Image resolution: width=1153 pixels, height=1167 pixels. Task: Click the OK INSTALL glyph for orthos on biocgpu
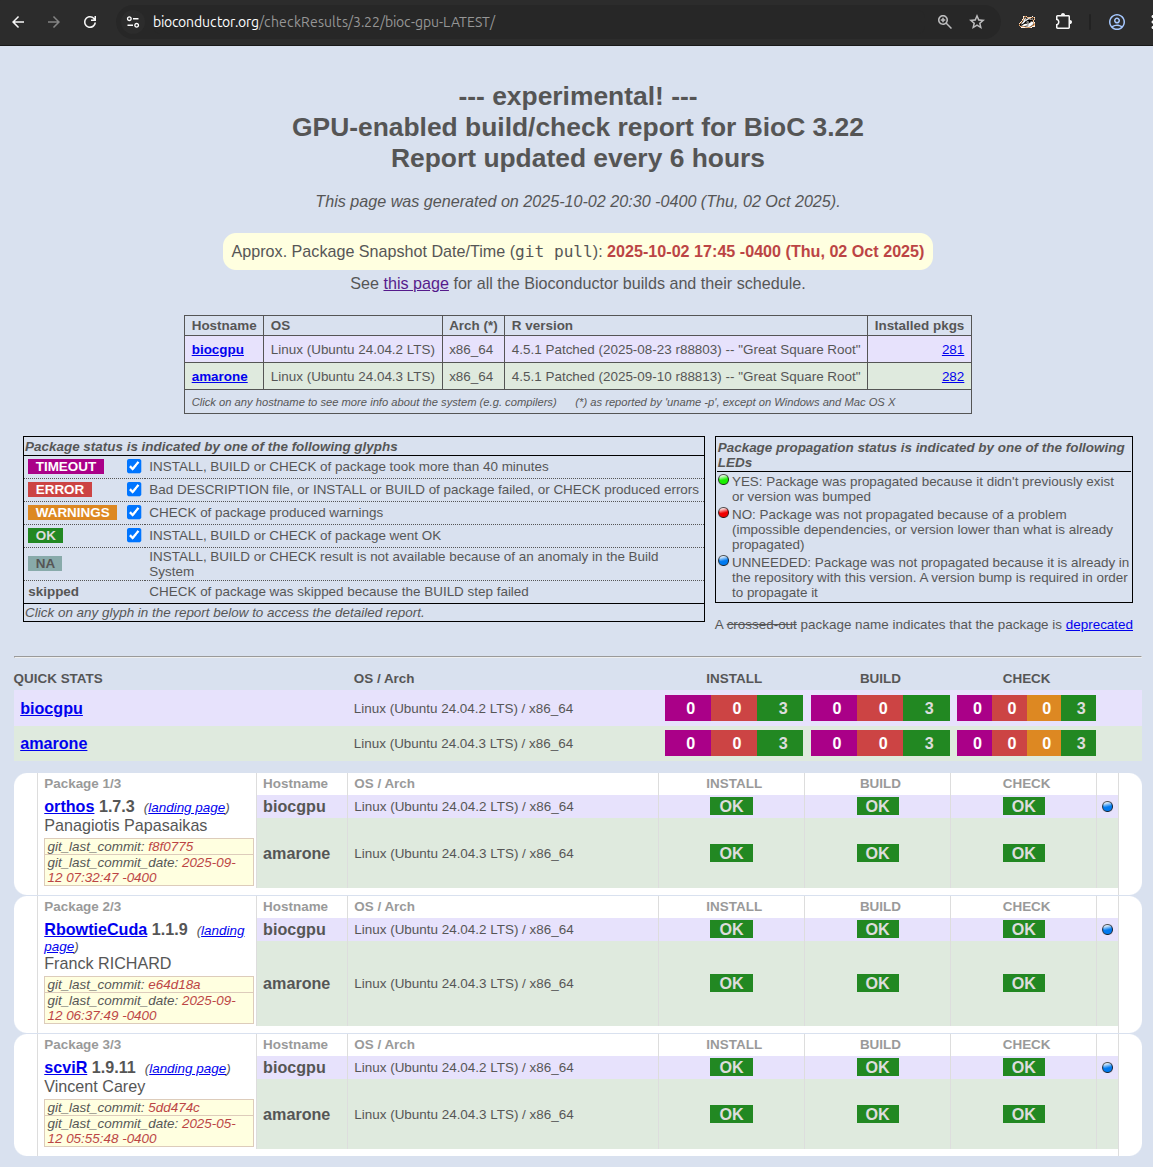tap(731, 807)
